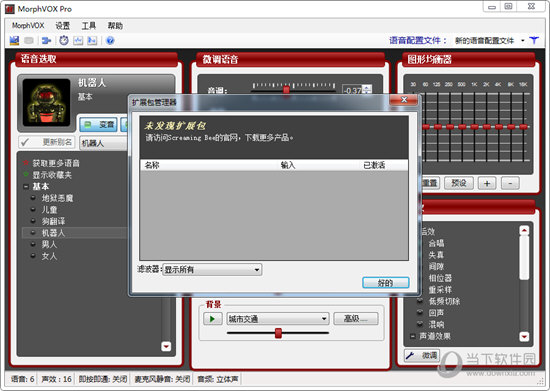The width and height of the screenshot is (550, 391).
Task: Click the blue funnel icon beside voice profile
Action: (x=534, y=40)
